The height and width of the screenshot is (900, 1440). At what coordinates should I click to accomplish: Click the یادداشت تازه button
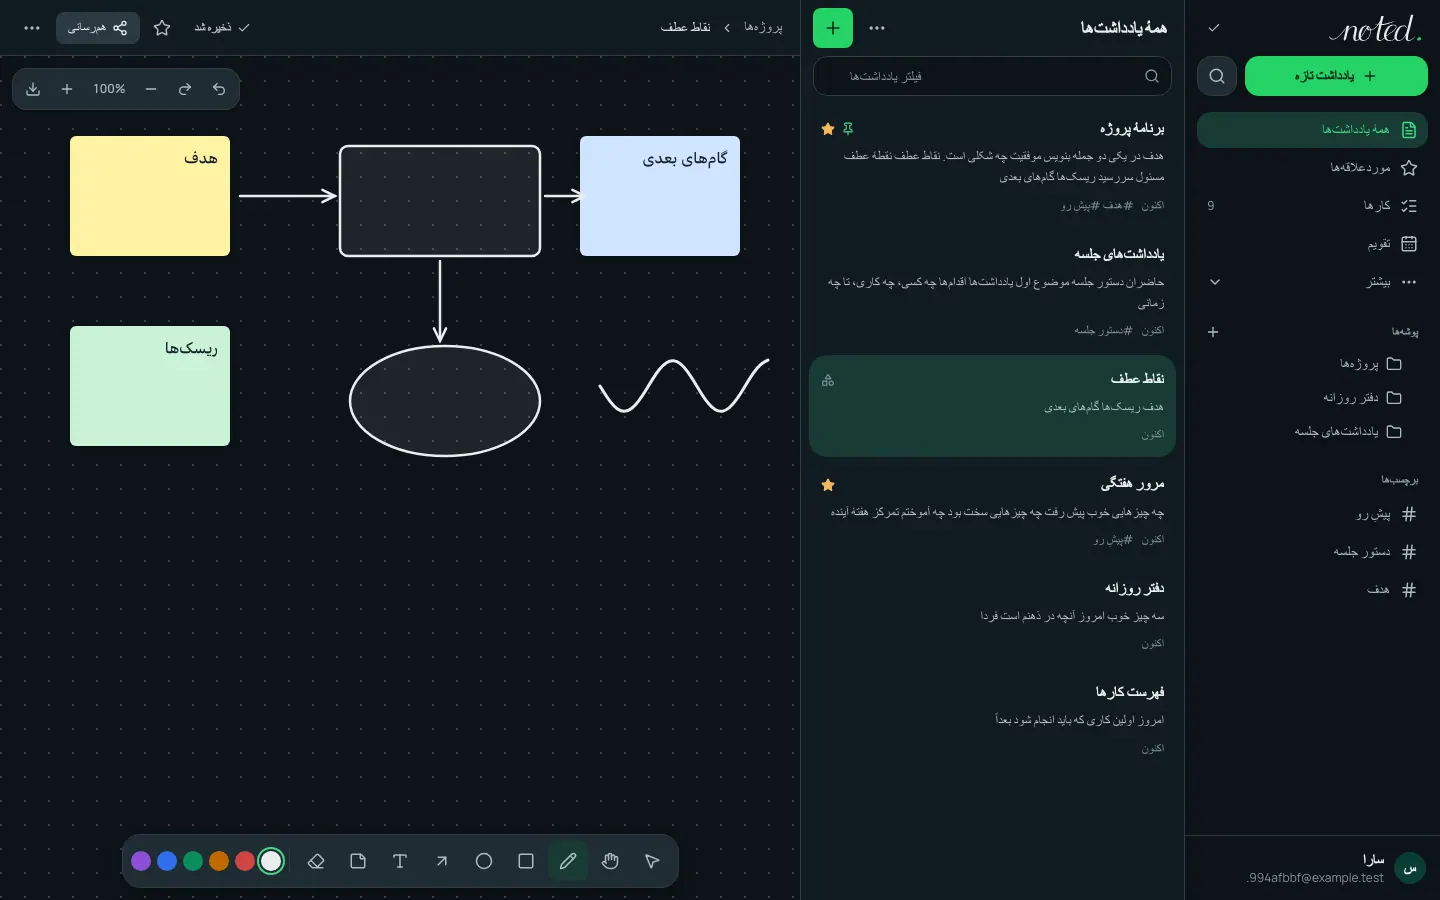point(1336,76)
